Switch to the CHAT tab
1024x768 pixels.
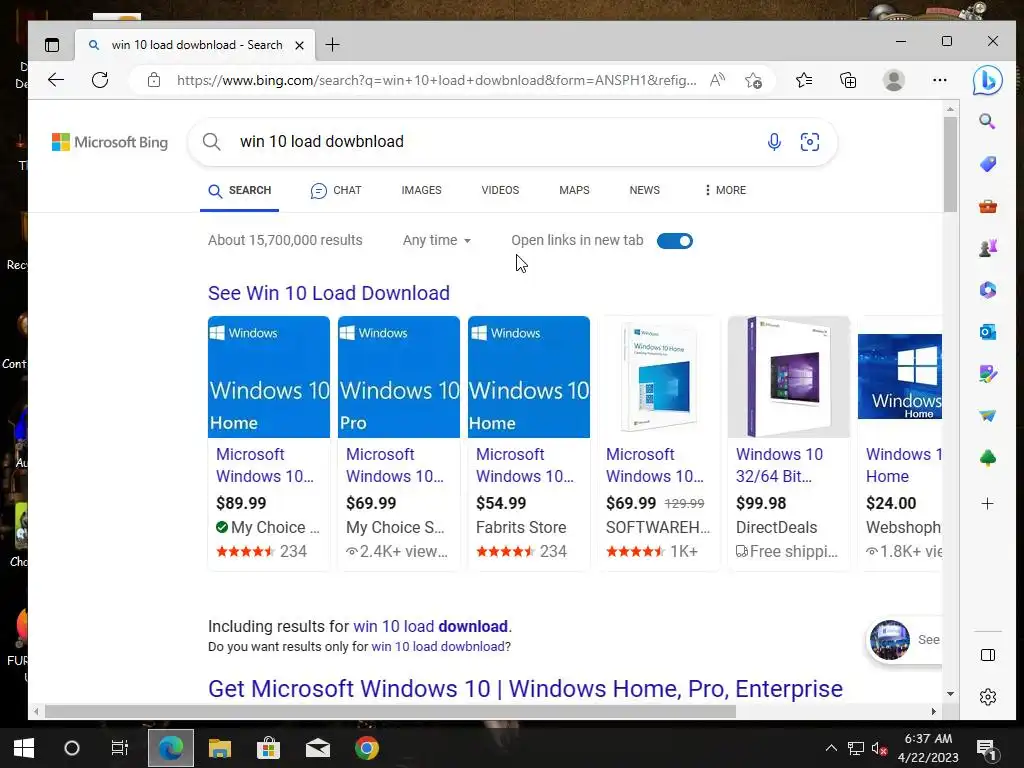pyautogui.click(x=336, y=190)
